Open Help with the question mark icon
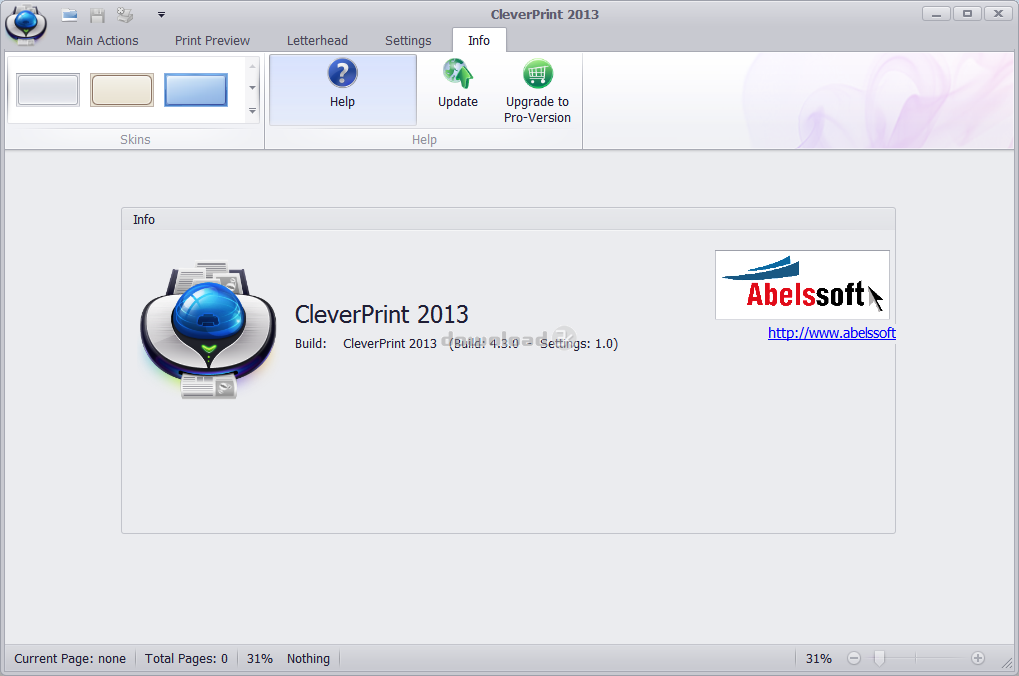This screenshot has width=1019, height=676. pyautogui.click(x=342, y=89)
